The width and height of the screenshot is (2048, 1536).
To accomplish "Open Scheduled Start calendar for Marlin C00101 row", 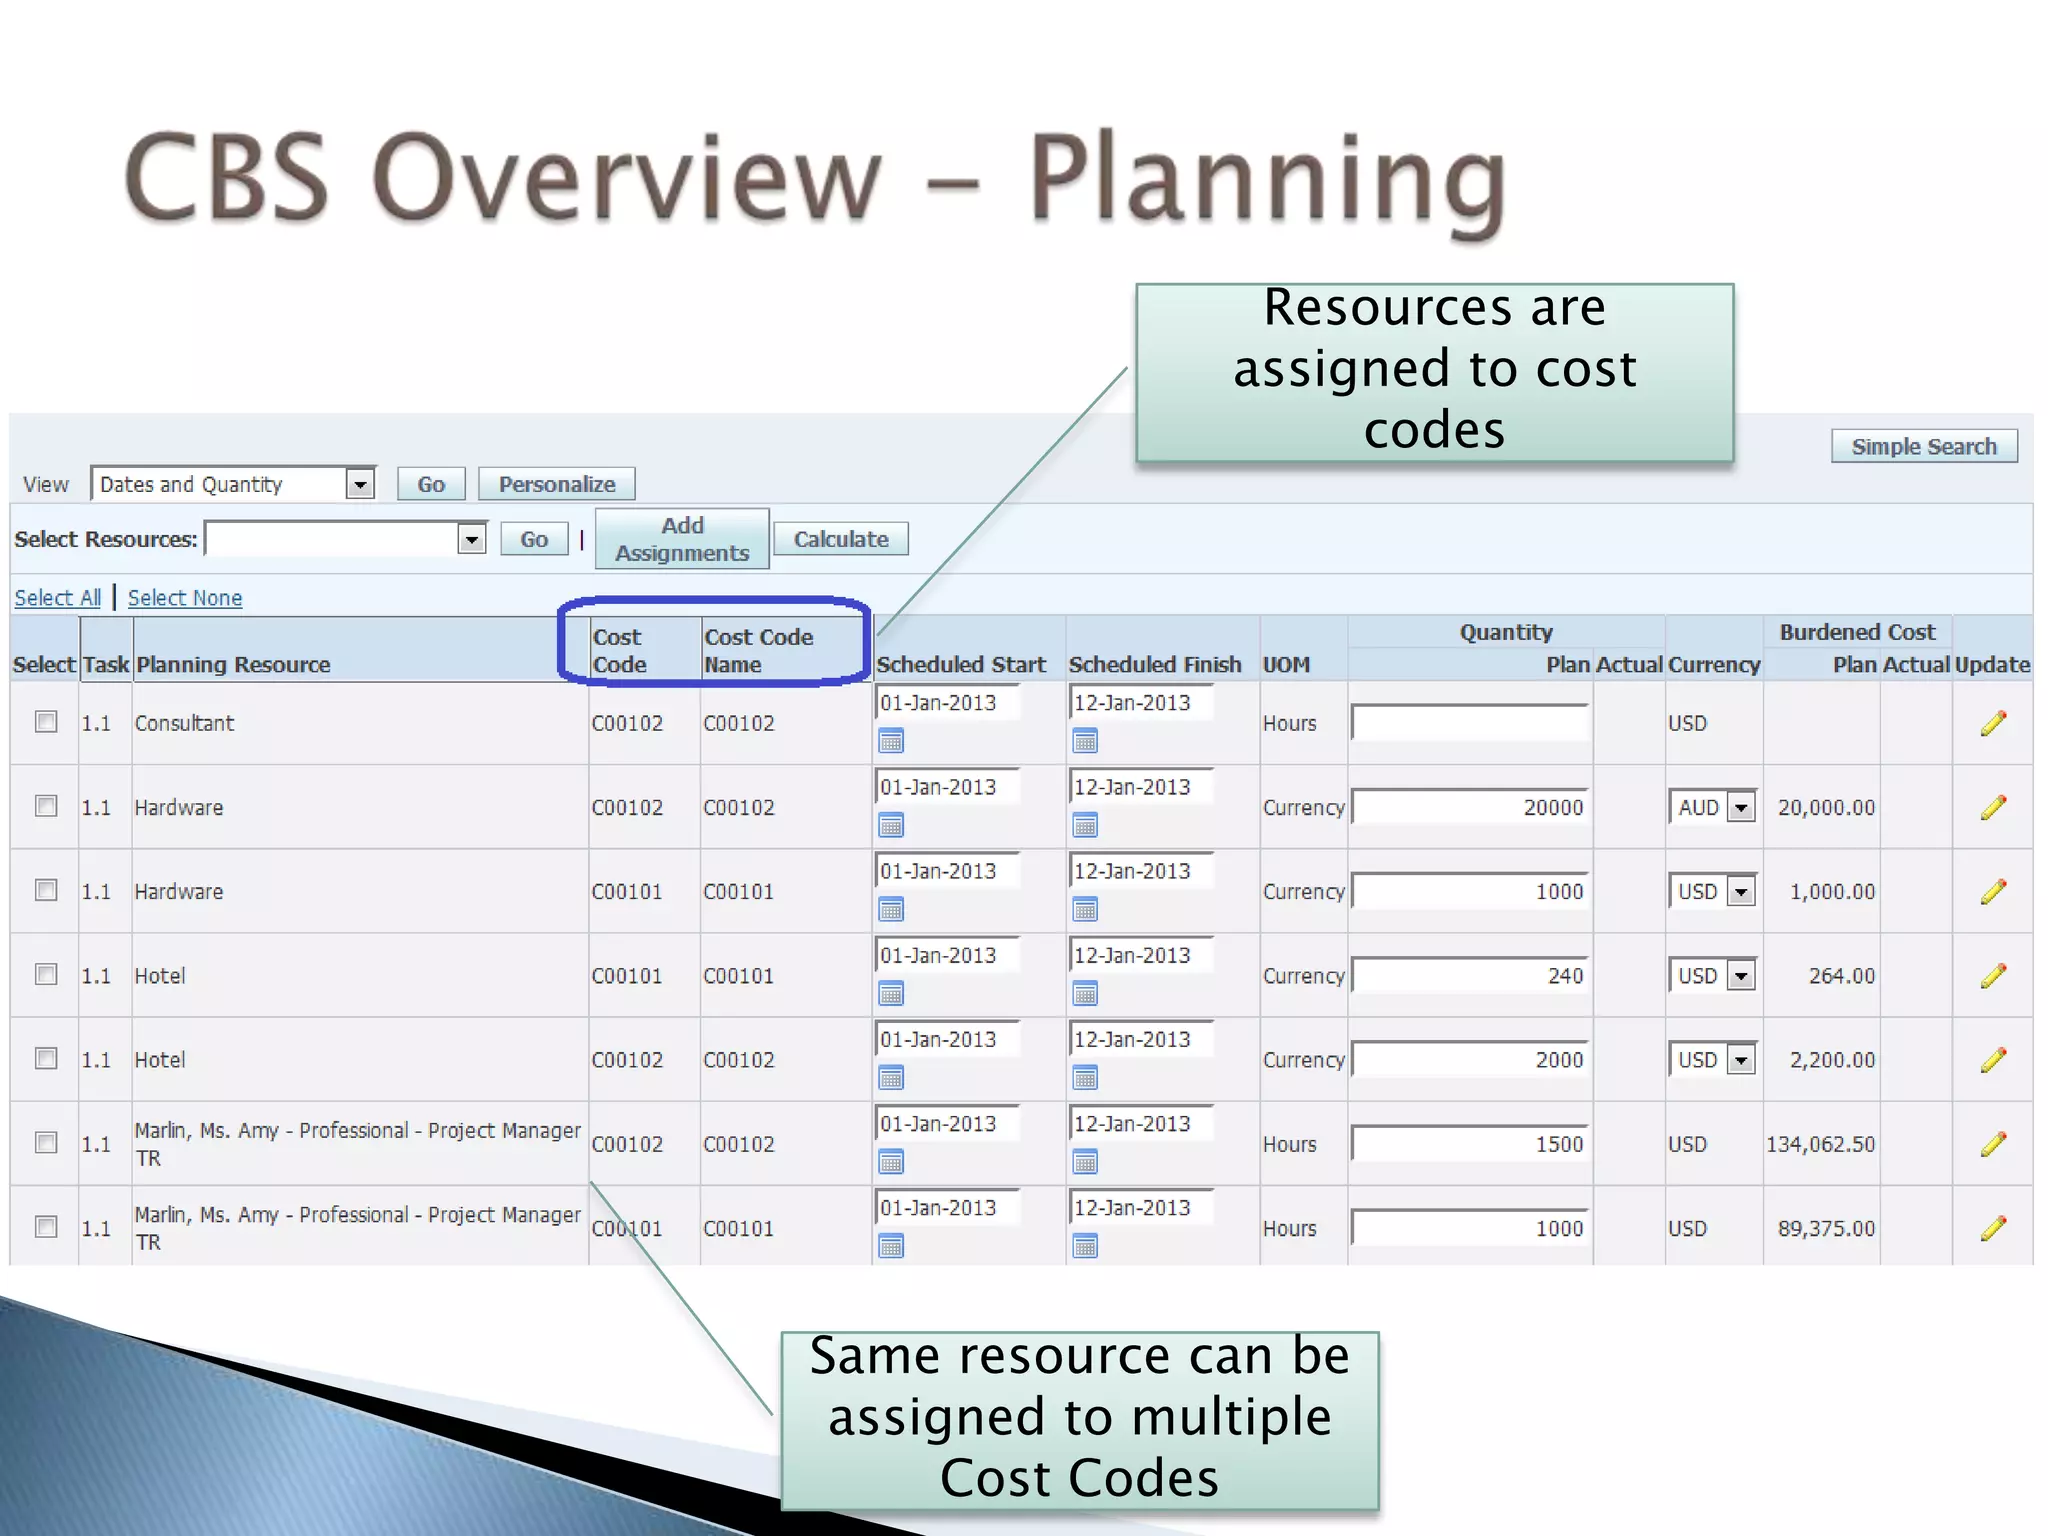I will click(x=891, y=1245).
